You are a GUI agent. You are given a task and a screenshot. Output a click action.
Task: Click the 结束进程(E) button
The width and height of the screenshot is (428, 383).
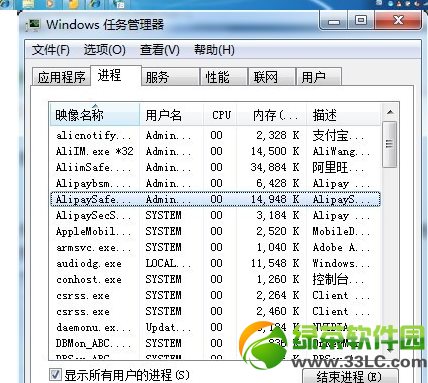click(x=350, y=377)
